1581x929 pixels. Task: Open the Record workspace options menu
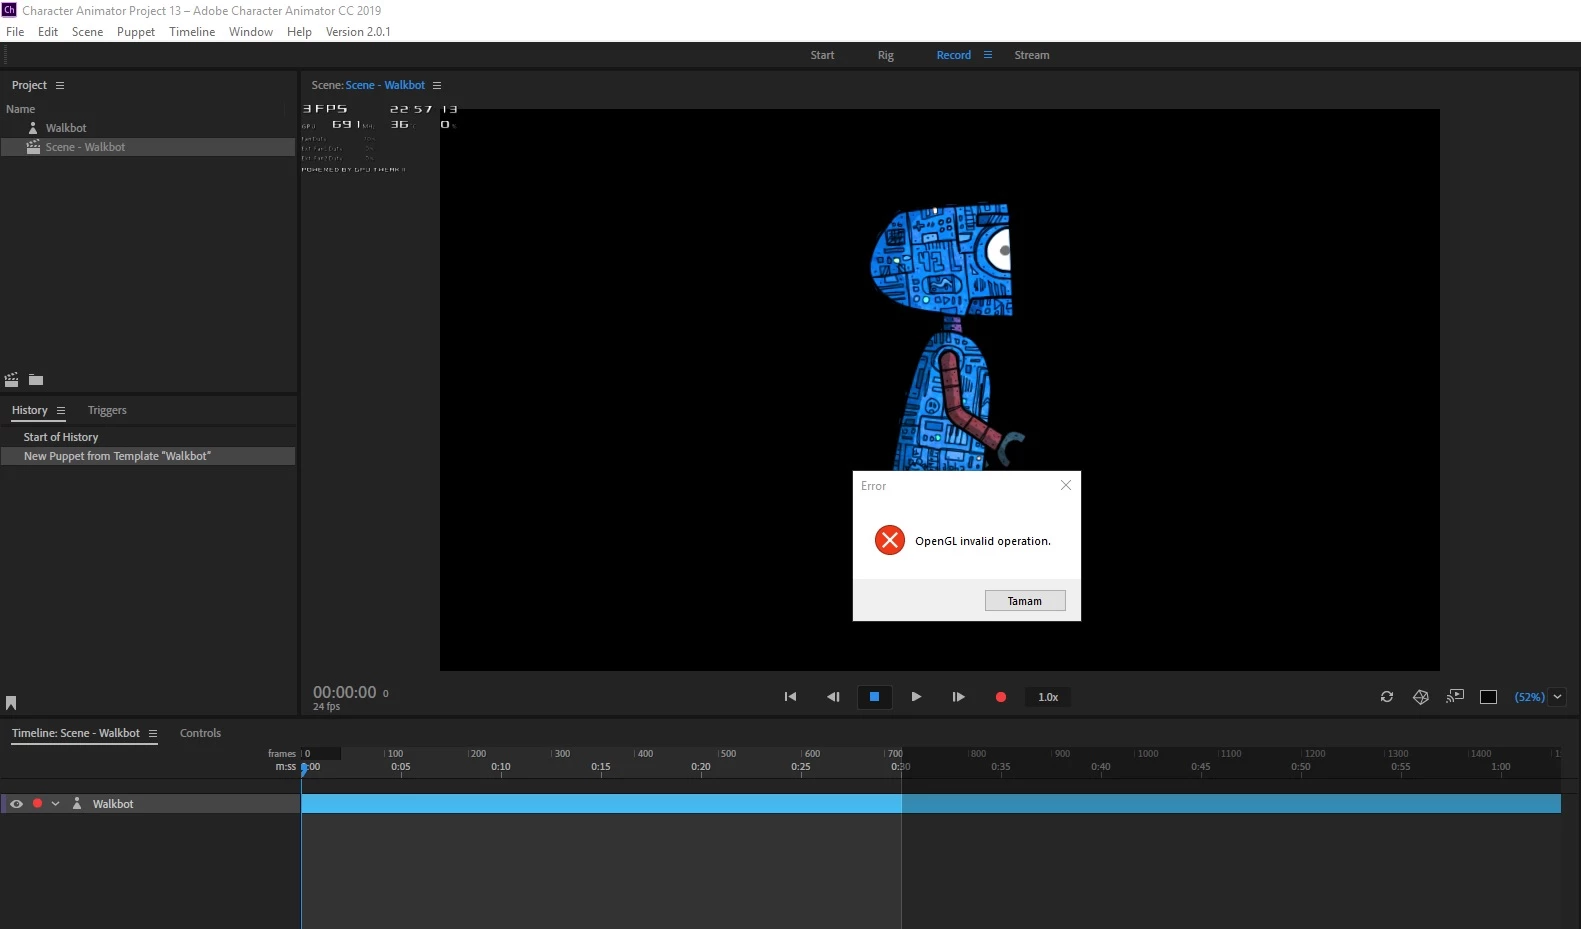click(988, 55)
